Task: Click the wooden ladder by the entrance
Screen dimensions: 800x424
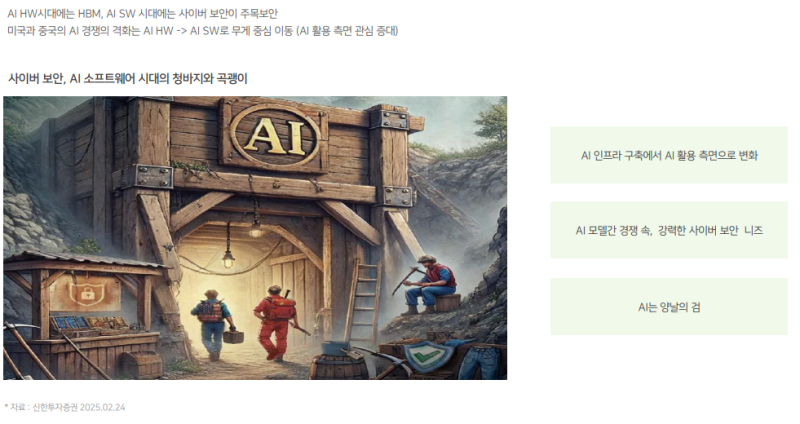Action: (x=363, y=301)
